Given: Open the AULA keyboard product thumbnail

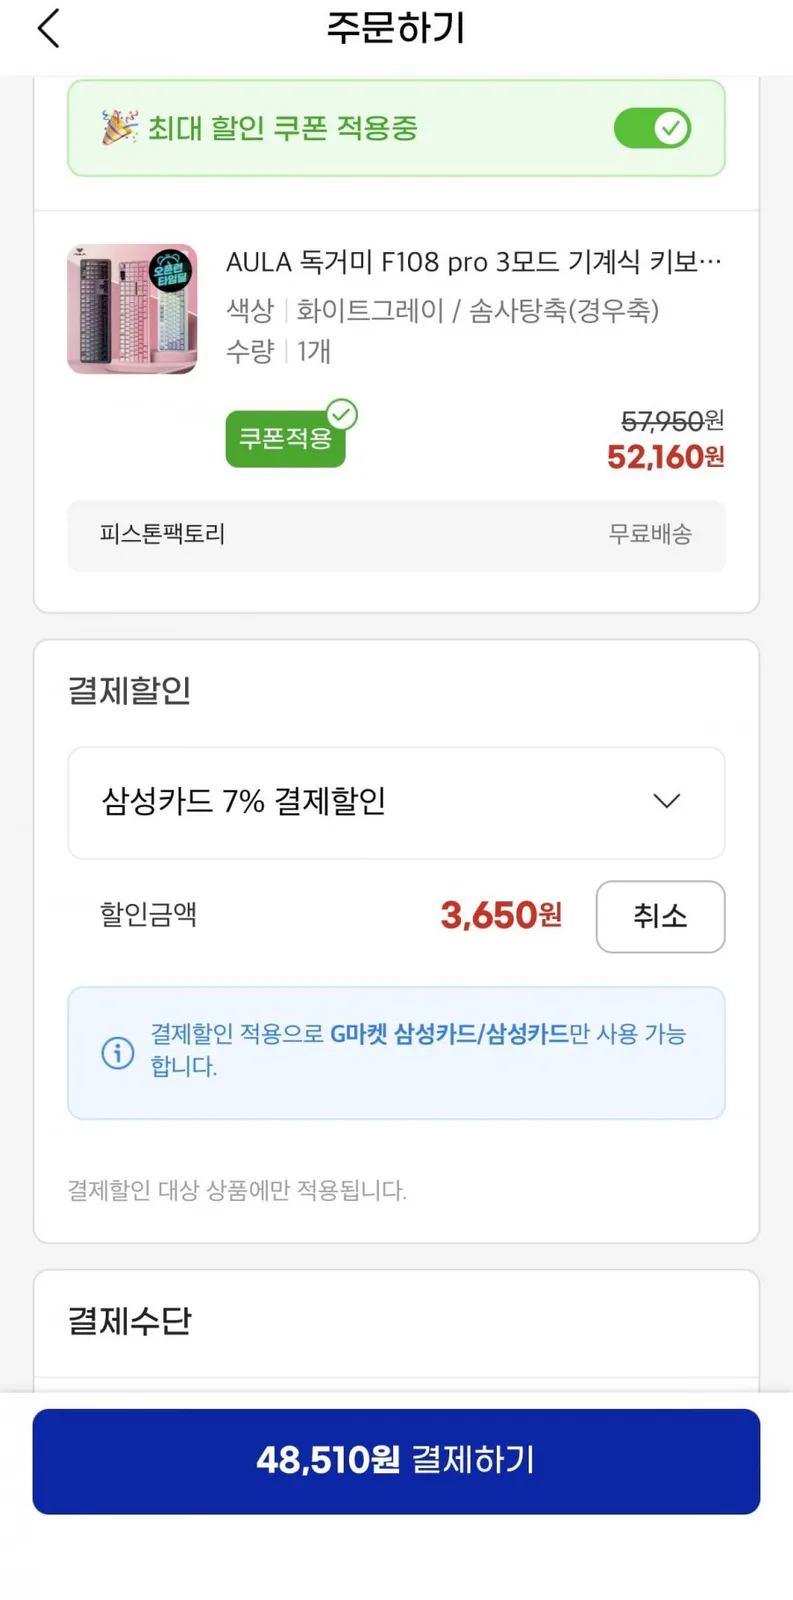Looking at the screenshot, I should click(x=132, y=309).
